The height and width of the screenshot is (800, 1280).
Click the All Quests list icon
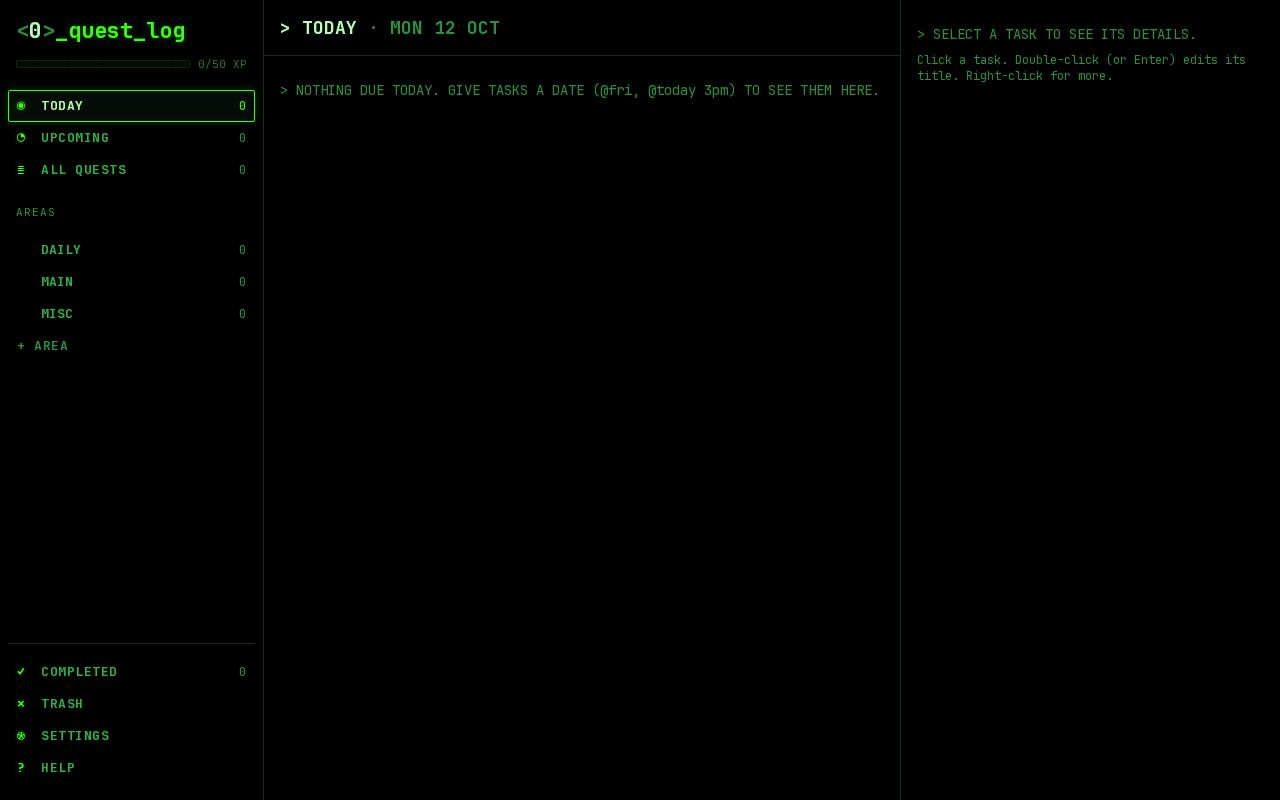tap(21, 170)
